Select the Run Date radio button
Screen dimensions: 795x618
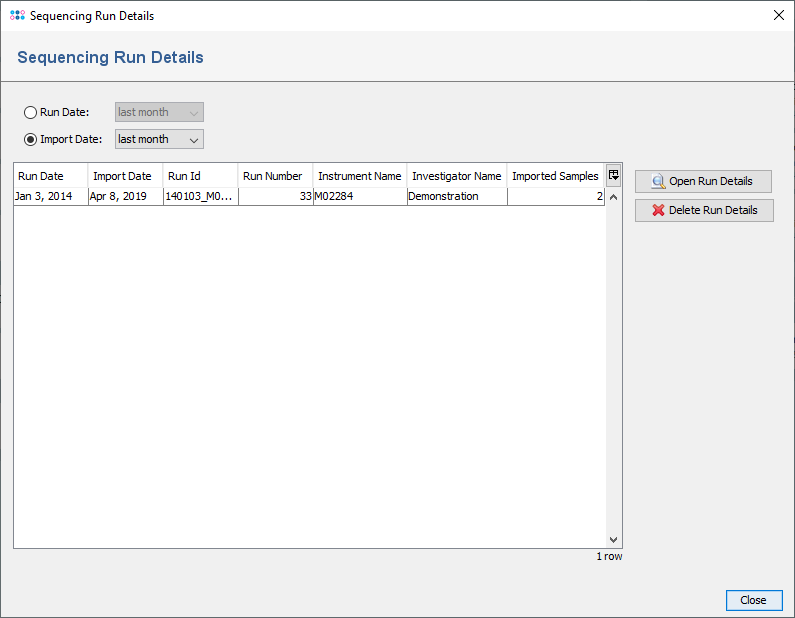tap(31, 112)
